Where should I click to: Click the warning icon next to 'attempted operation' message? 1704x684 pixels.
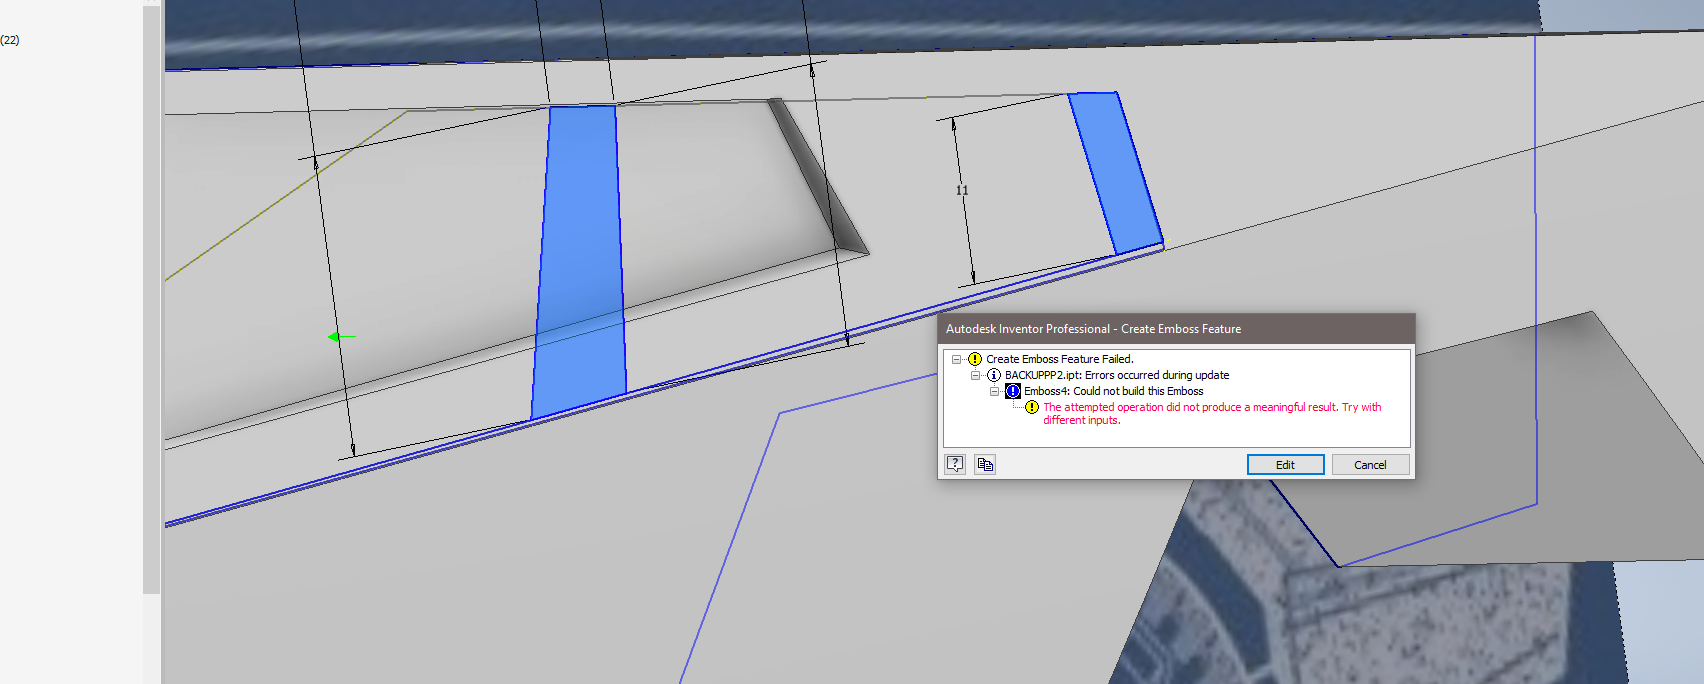[1031, 407]
